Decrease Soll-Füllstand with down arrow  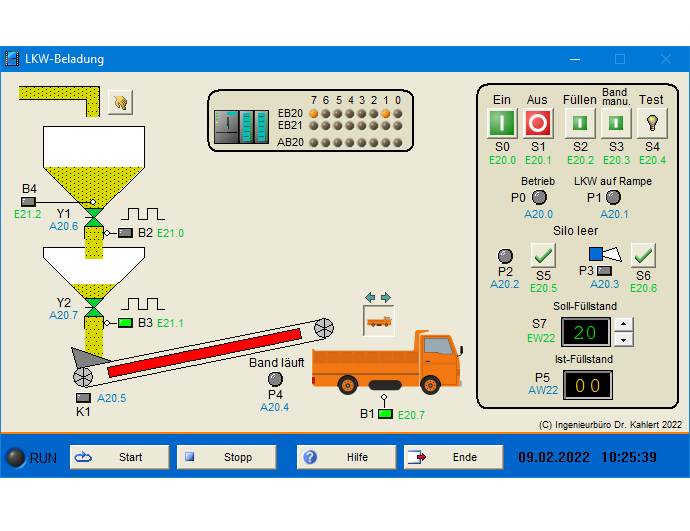point(624,339)
